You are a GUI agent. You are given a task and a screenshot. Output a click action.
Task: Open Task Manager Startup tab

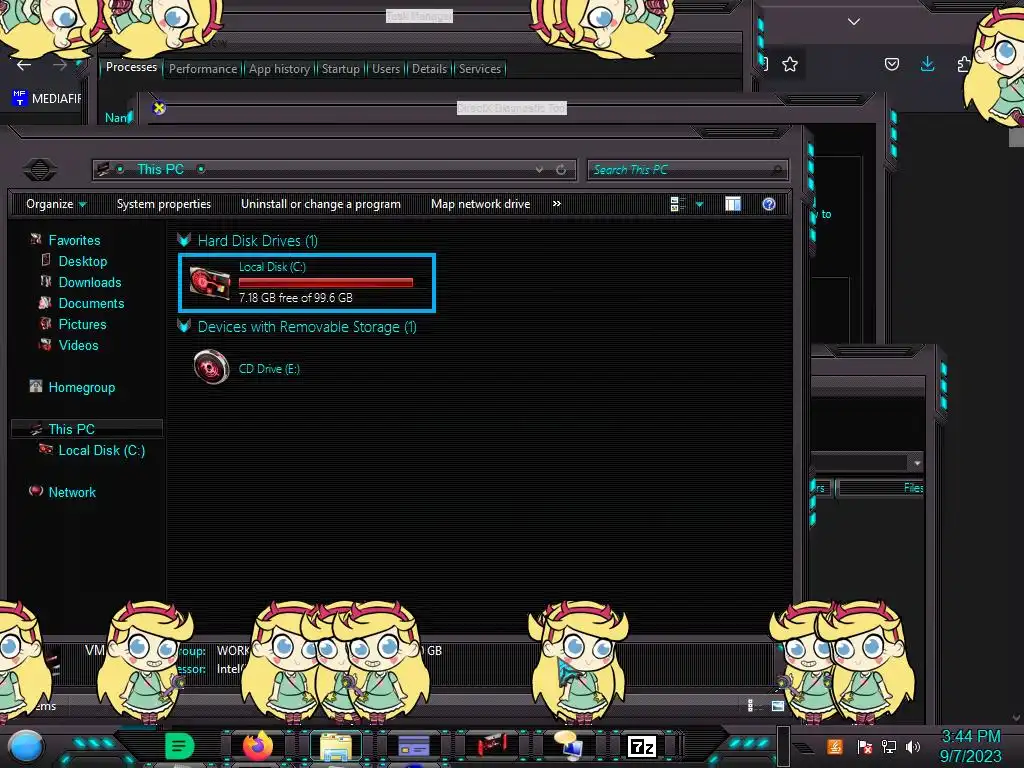point(340,69)
